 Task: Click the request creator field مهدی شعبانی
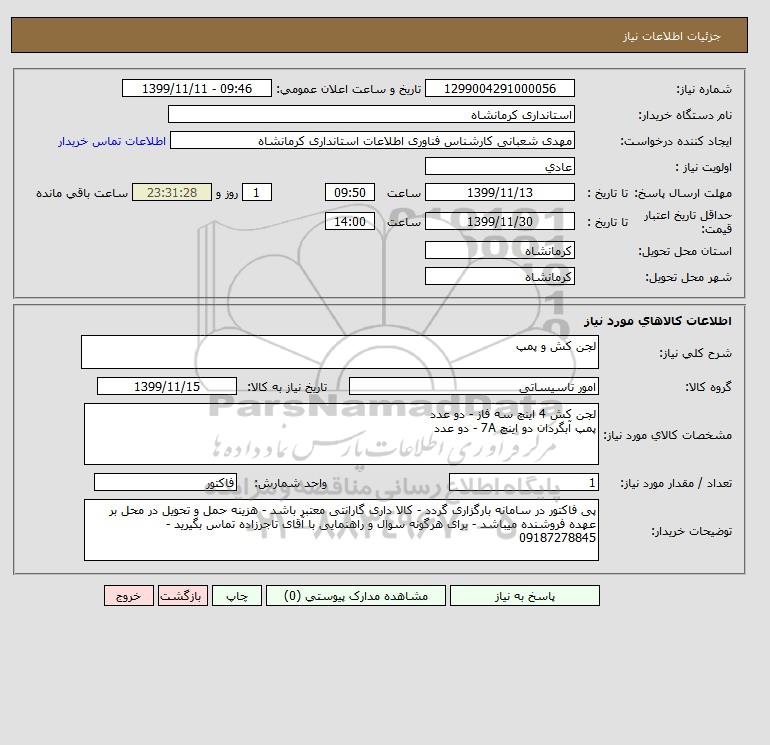click(372, 140)
